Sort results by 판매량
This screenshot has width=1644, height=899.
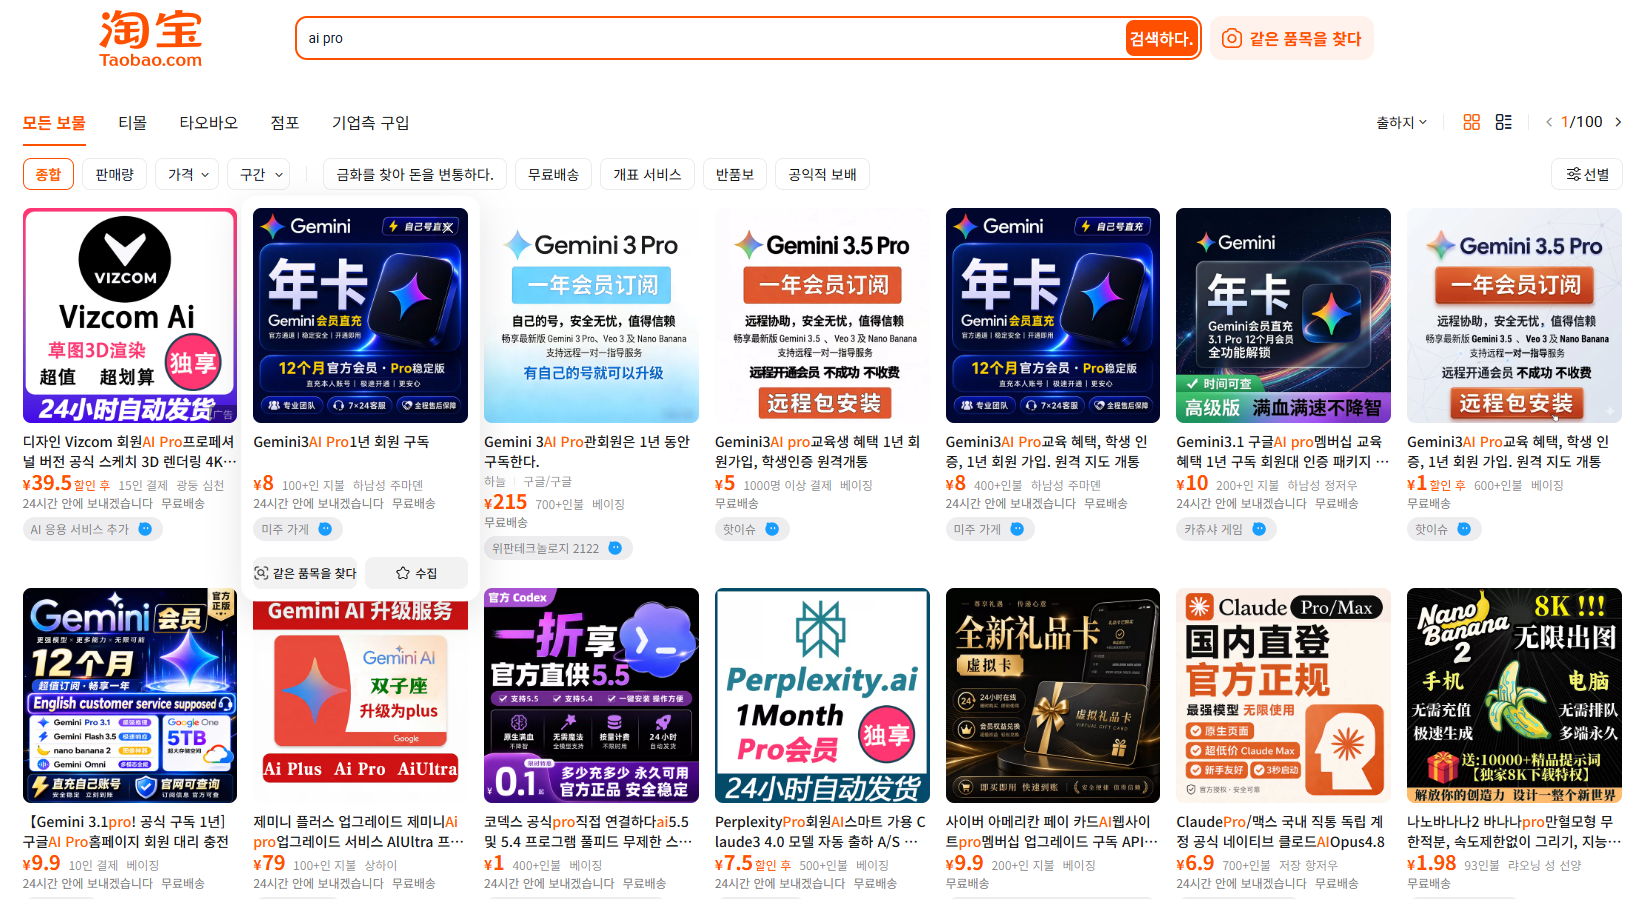click(114, 174)
